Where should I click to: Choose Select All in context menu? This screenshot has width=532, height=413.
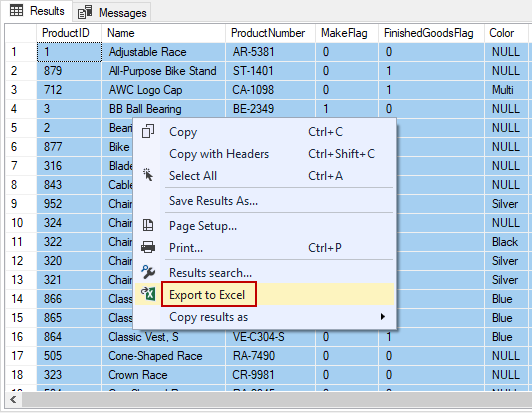[264, 176]
